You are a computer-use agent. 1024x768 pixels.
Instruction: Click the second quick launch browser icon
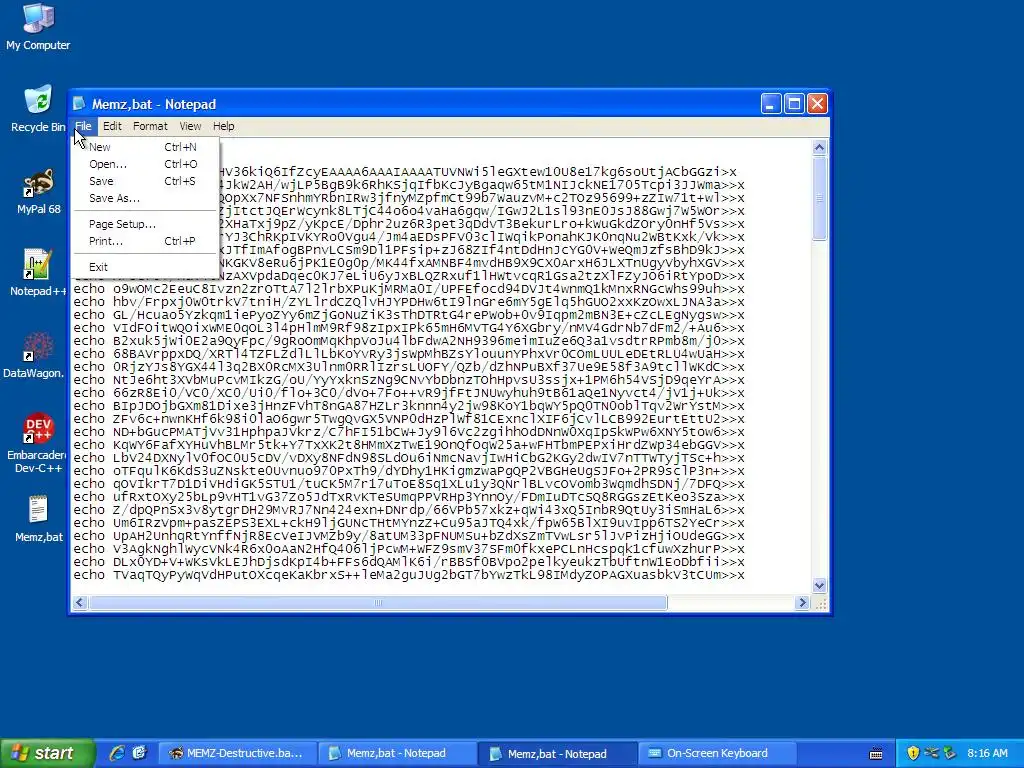139,753
